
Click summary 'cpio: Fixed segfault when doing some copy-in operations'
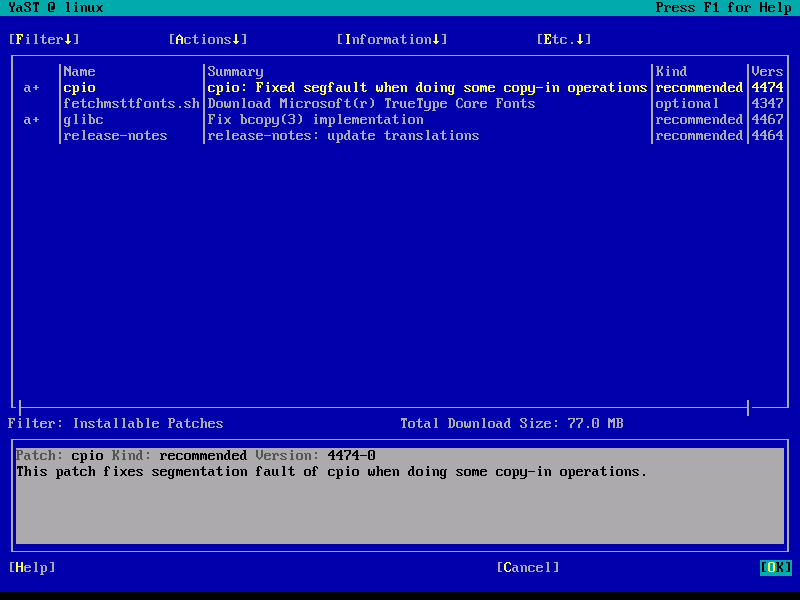[427, 88]
